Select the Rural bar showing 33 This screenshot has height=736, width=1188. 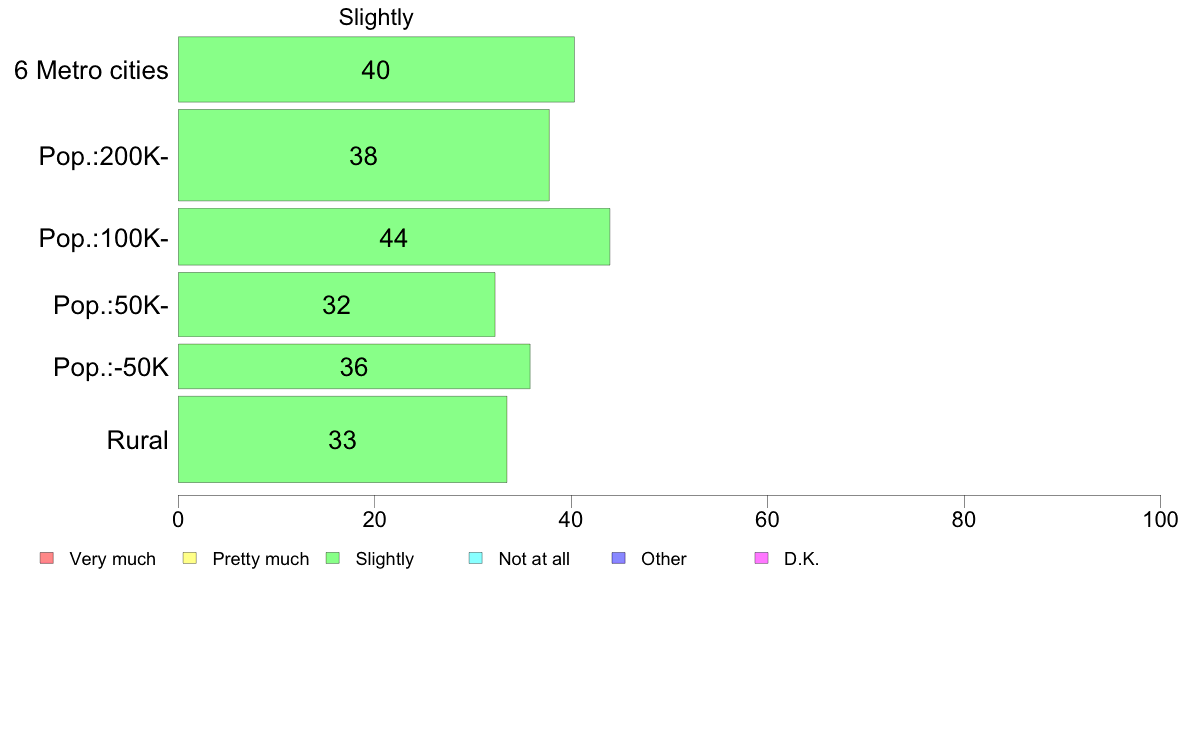(342, 440)
